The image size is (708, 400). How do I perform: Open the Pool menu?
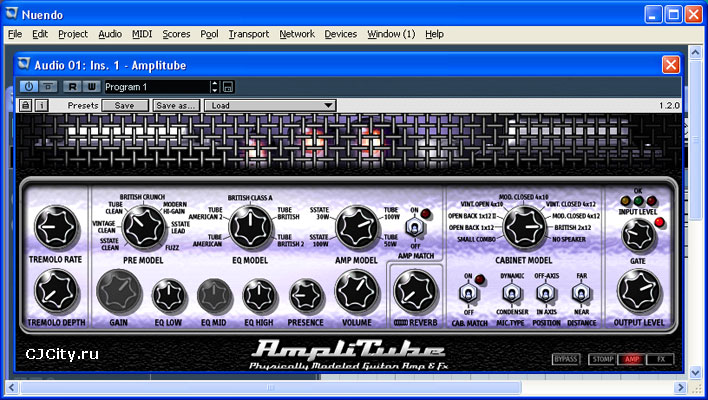click(x=209, y=34)
